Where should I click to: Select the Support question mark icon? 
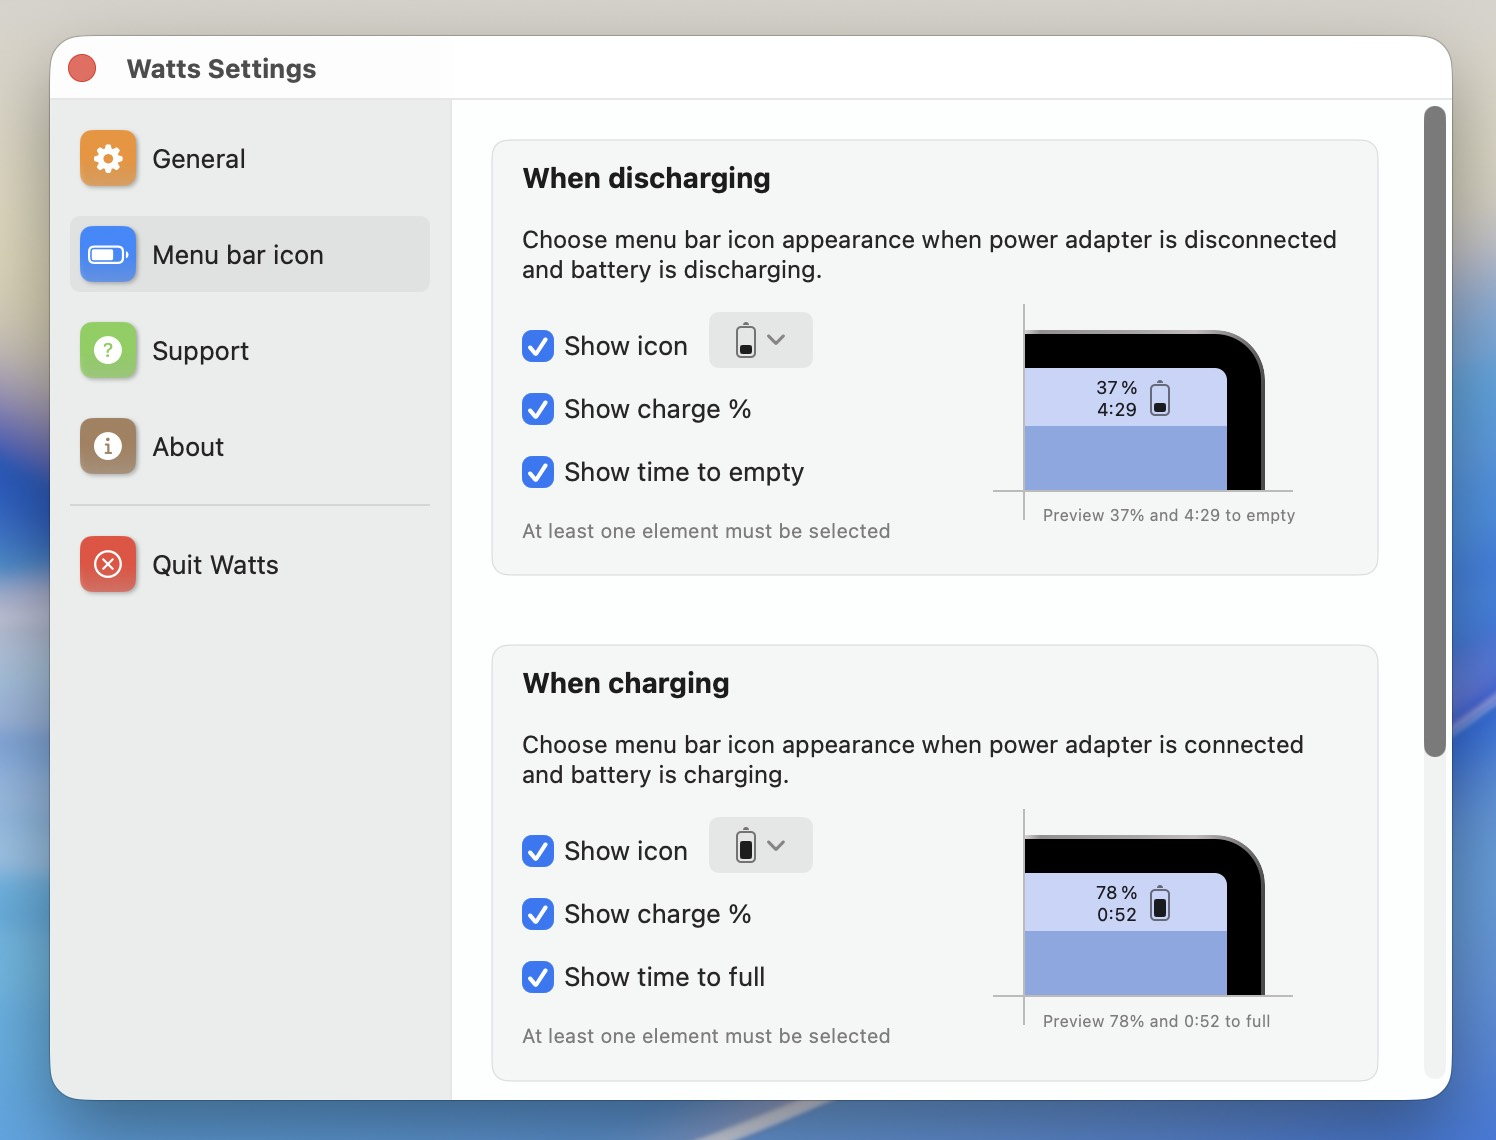click(107, 350)
